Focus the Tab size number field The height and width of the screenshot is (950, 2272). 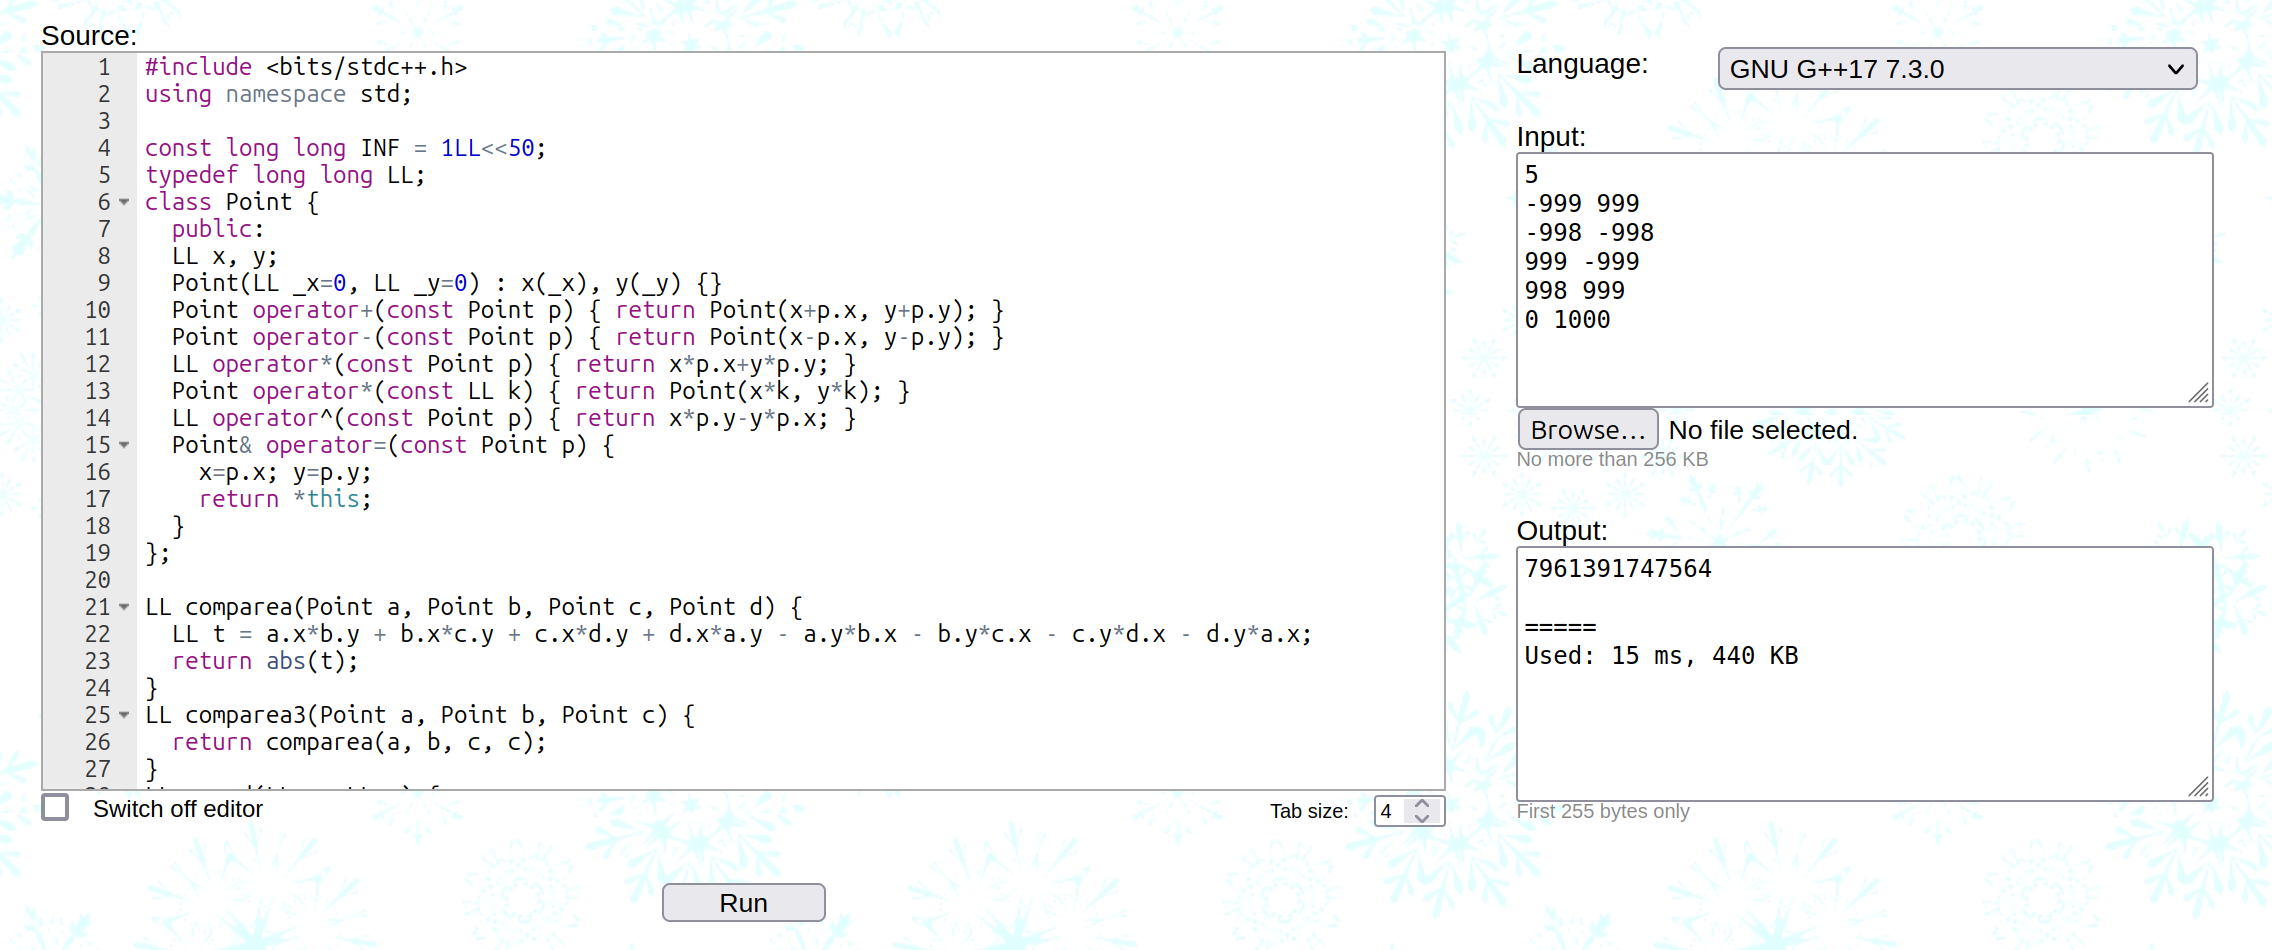click(x=1390, y=811)
